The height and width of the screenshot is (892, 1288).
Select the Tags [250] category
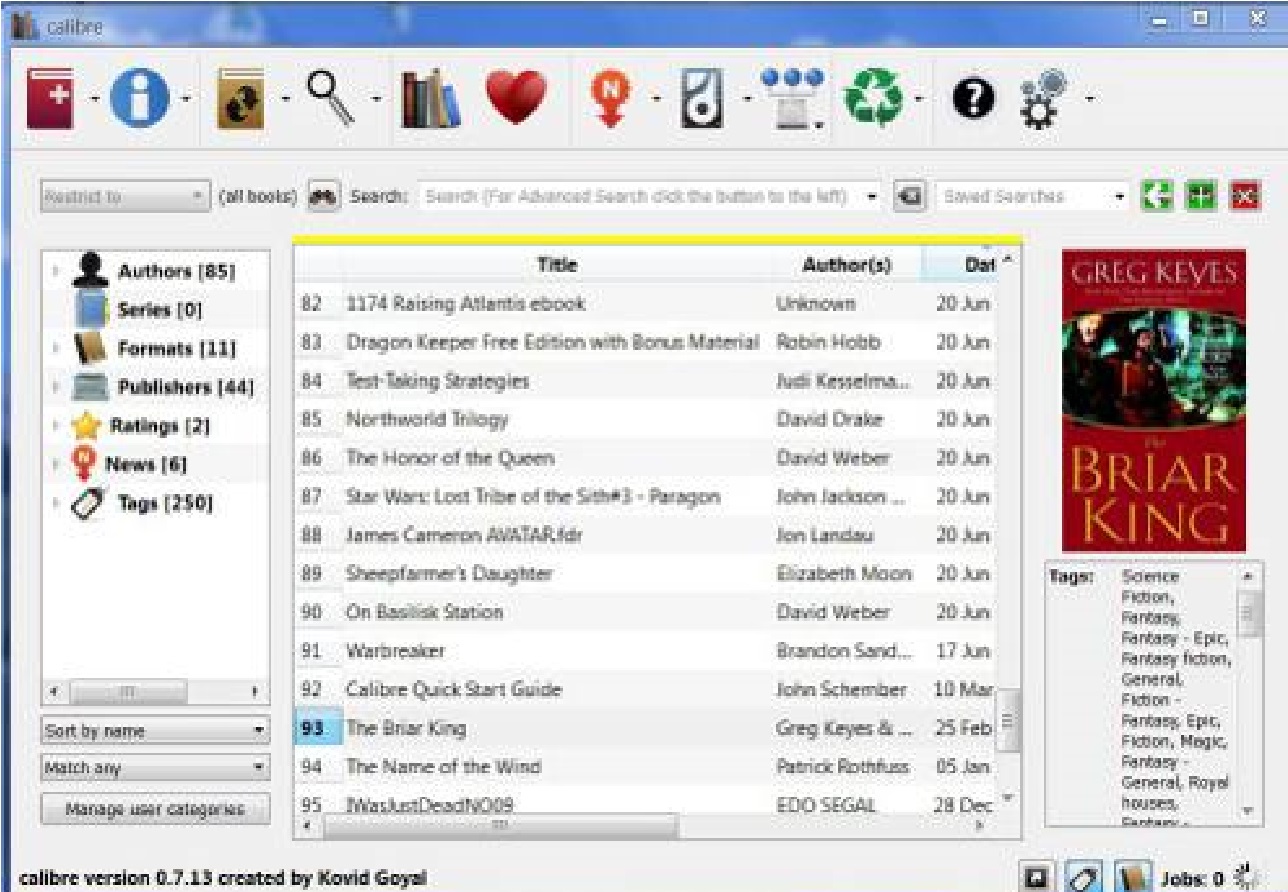[164, 503]
